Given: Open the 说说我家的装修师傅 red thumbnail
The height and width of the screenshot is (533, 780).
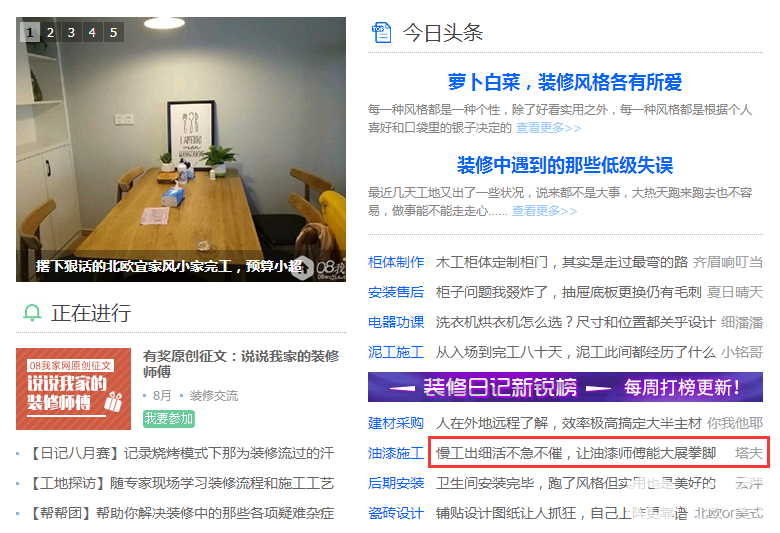Looking at the screenshot, I should click(74, 389).
